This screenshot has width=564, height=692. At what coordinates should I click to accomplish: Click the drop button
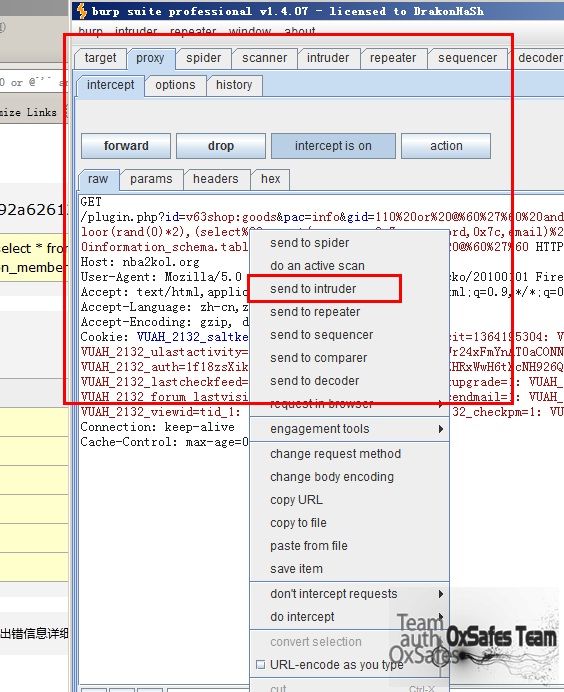[x=221, y=146]
